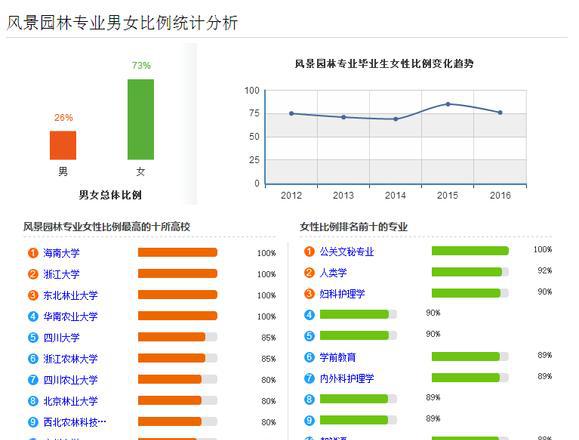Click the 2012 data point on trend line

click(291, 113)
